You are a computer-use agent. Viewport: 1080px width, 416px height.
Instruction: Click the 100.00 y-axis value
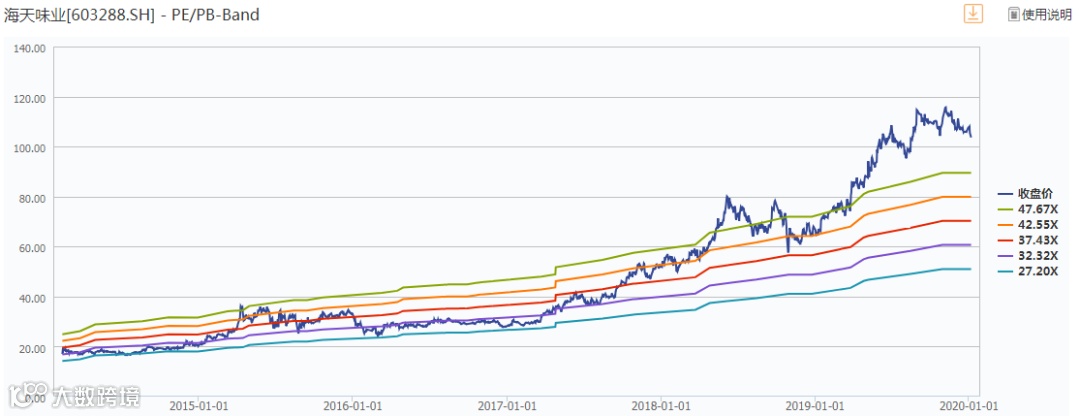pyautogui.click(x=30, y=148)
